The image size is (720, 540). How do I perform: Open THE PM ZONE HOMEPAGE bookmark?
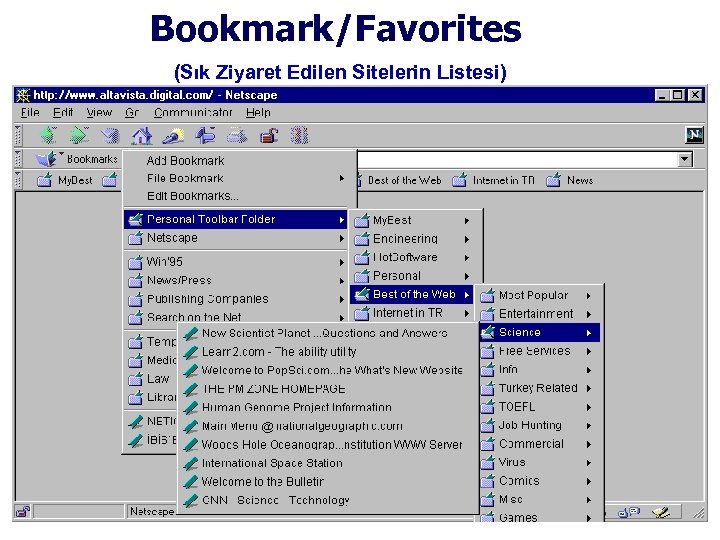point(327,389)
